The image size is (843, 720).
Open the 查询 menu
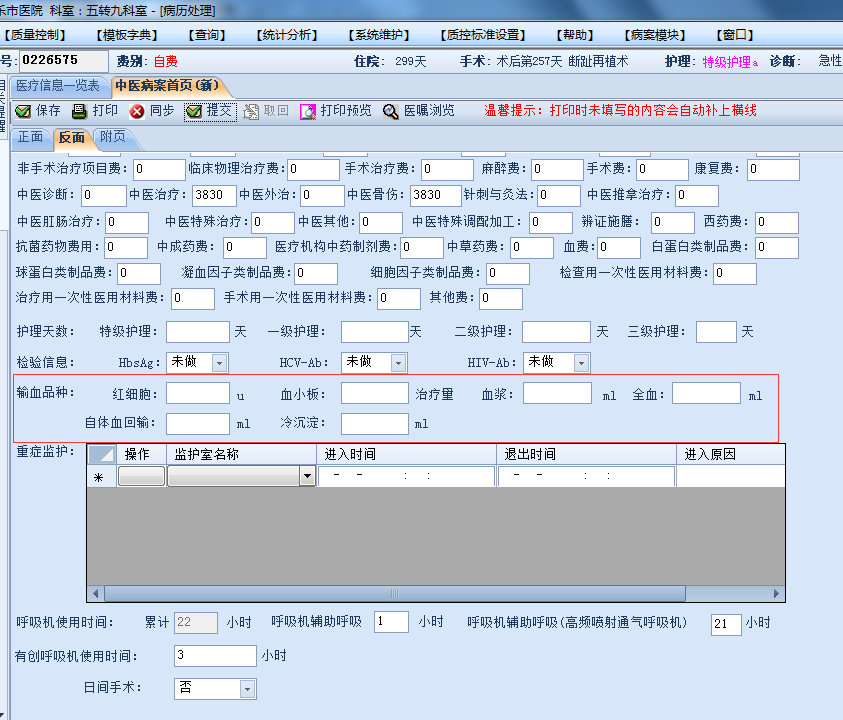207,35
